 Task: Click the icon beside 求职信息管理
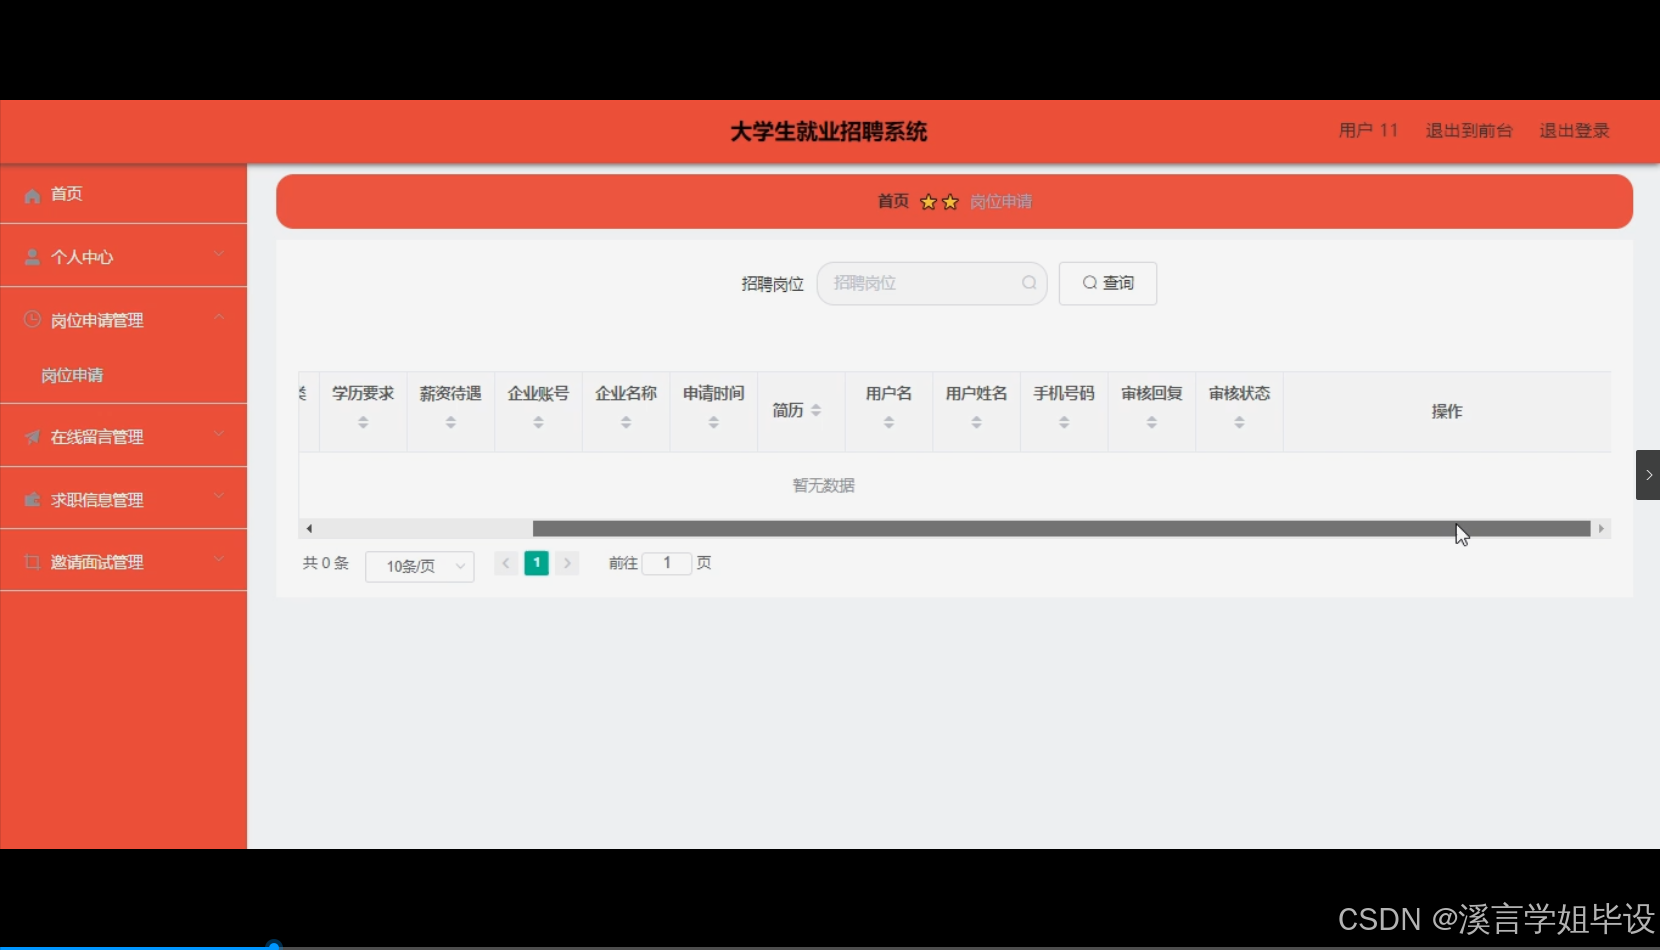(x=32, y=499)
